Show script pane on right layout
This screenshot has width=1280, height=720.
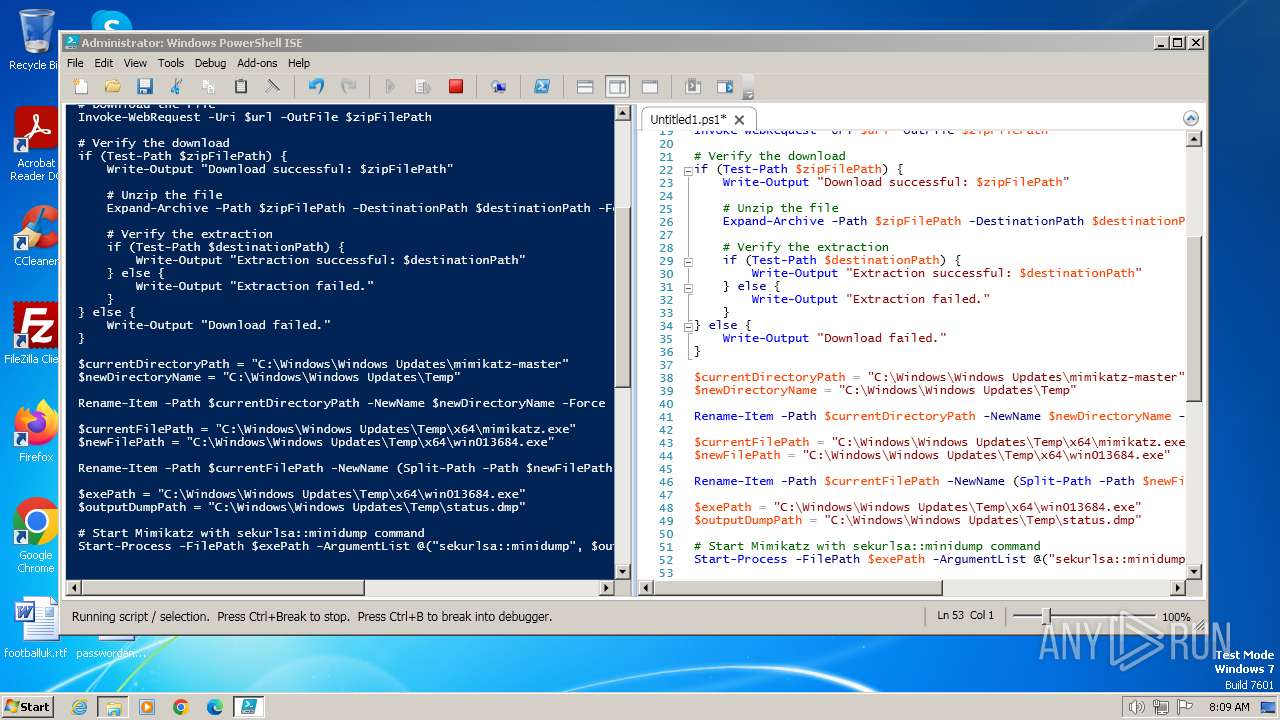[x=617, y=87]
